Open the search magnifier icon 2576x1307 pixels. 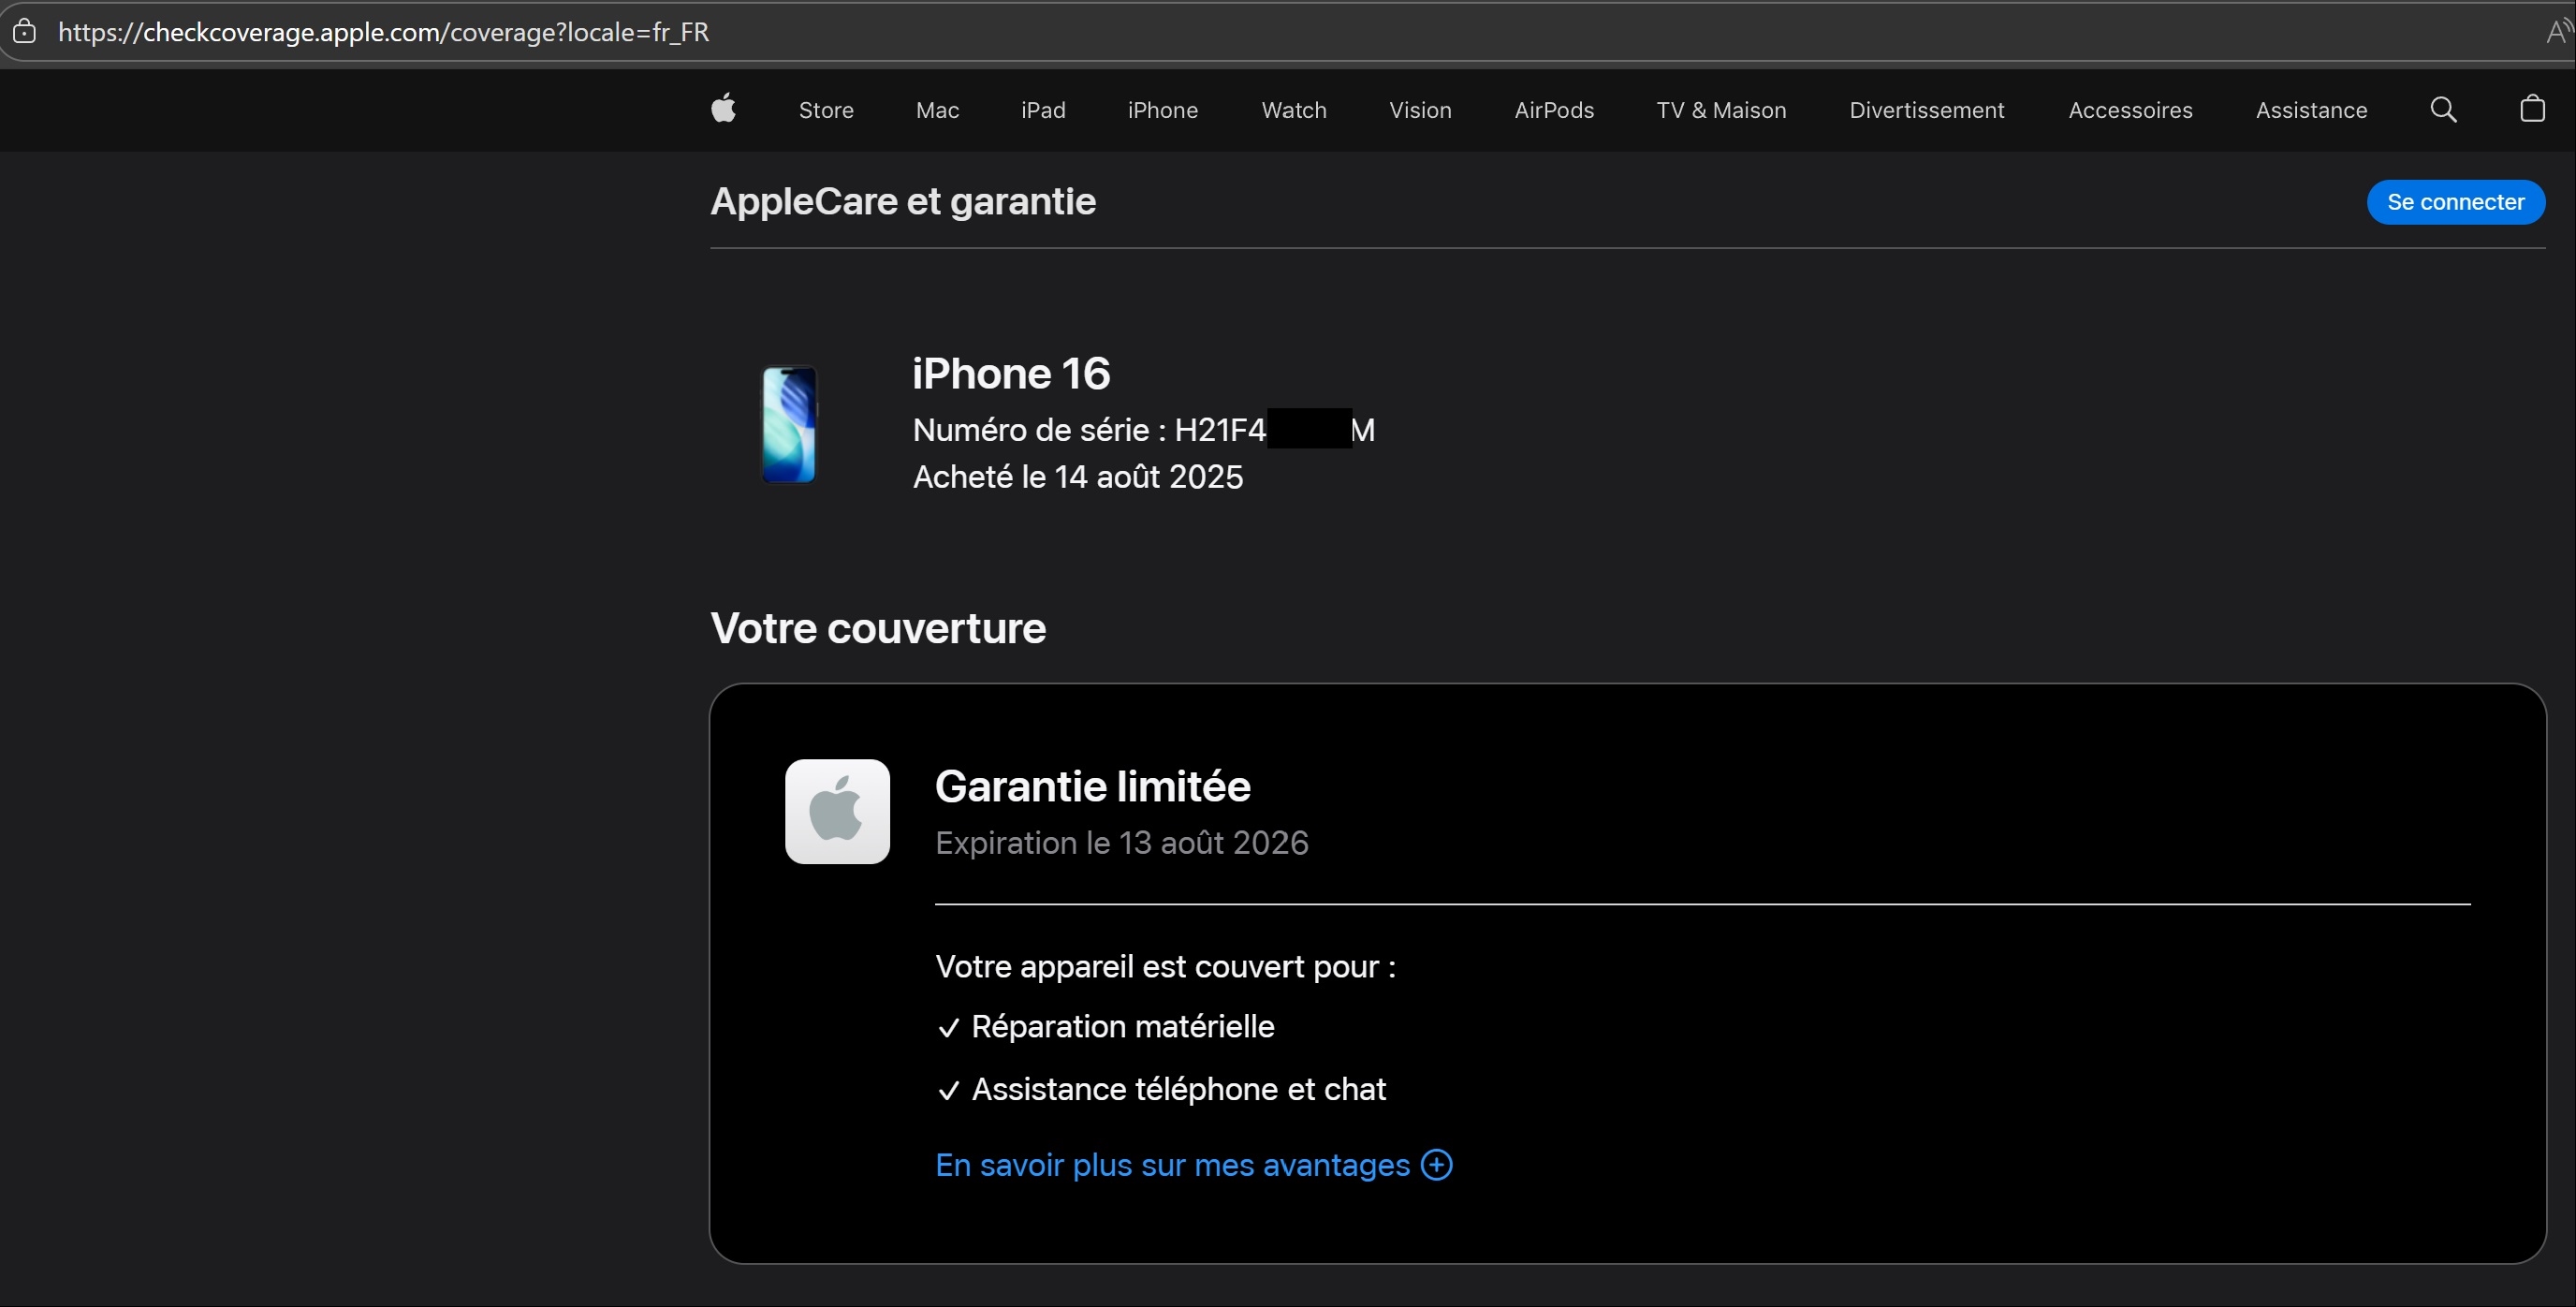[x=2443, y=109]
